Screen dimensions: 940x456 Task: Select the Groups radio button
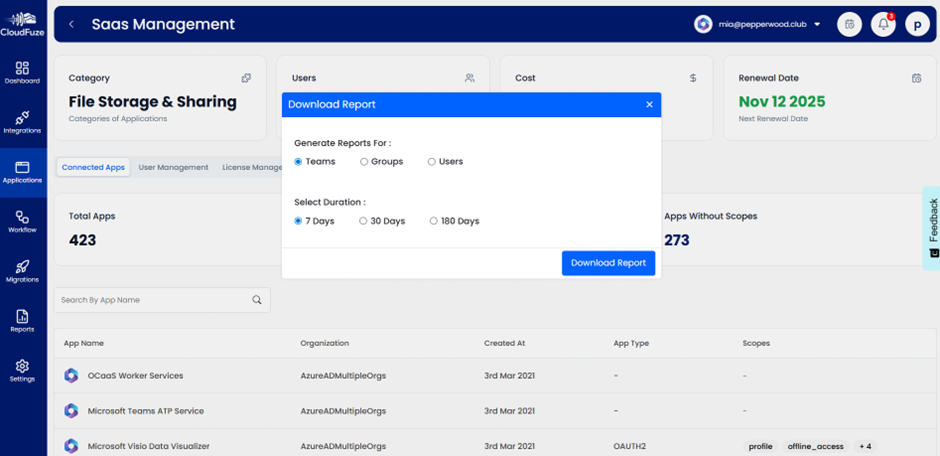pyautogui.click(x=364, y=162)
